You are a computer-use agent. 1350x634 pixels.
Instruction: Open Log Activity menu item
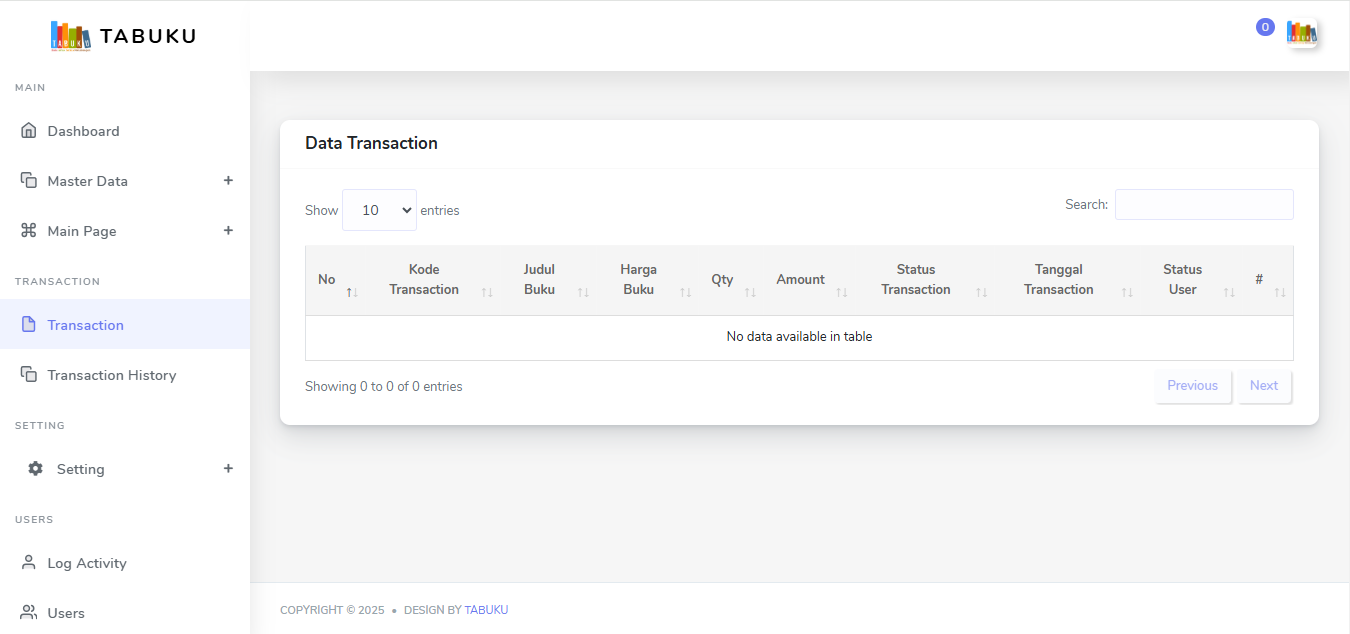(x=87, y=563)
